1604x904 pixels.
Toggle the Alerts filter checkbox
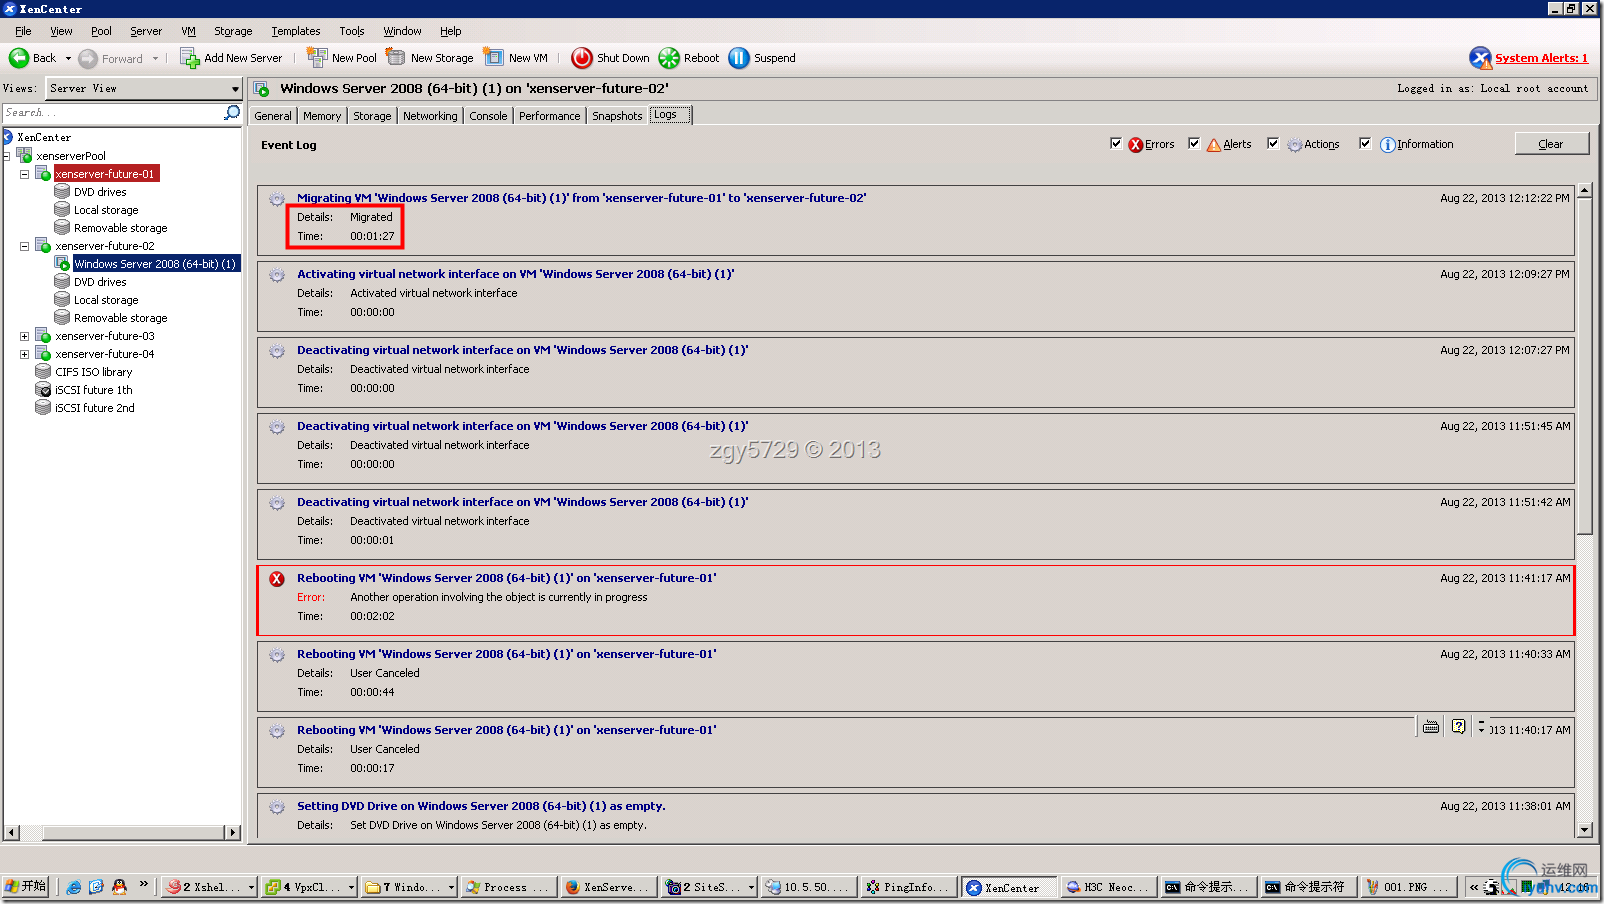(x=1194, y=143)
